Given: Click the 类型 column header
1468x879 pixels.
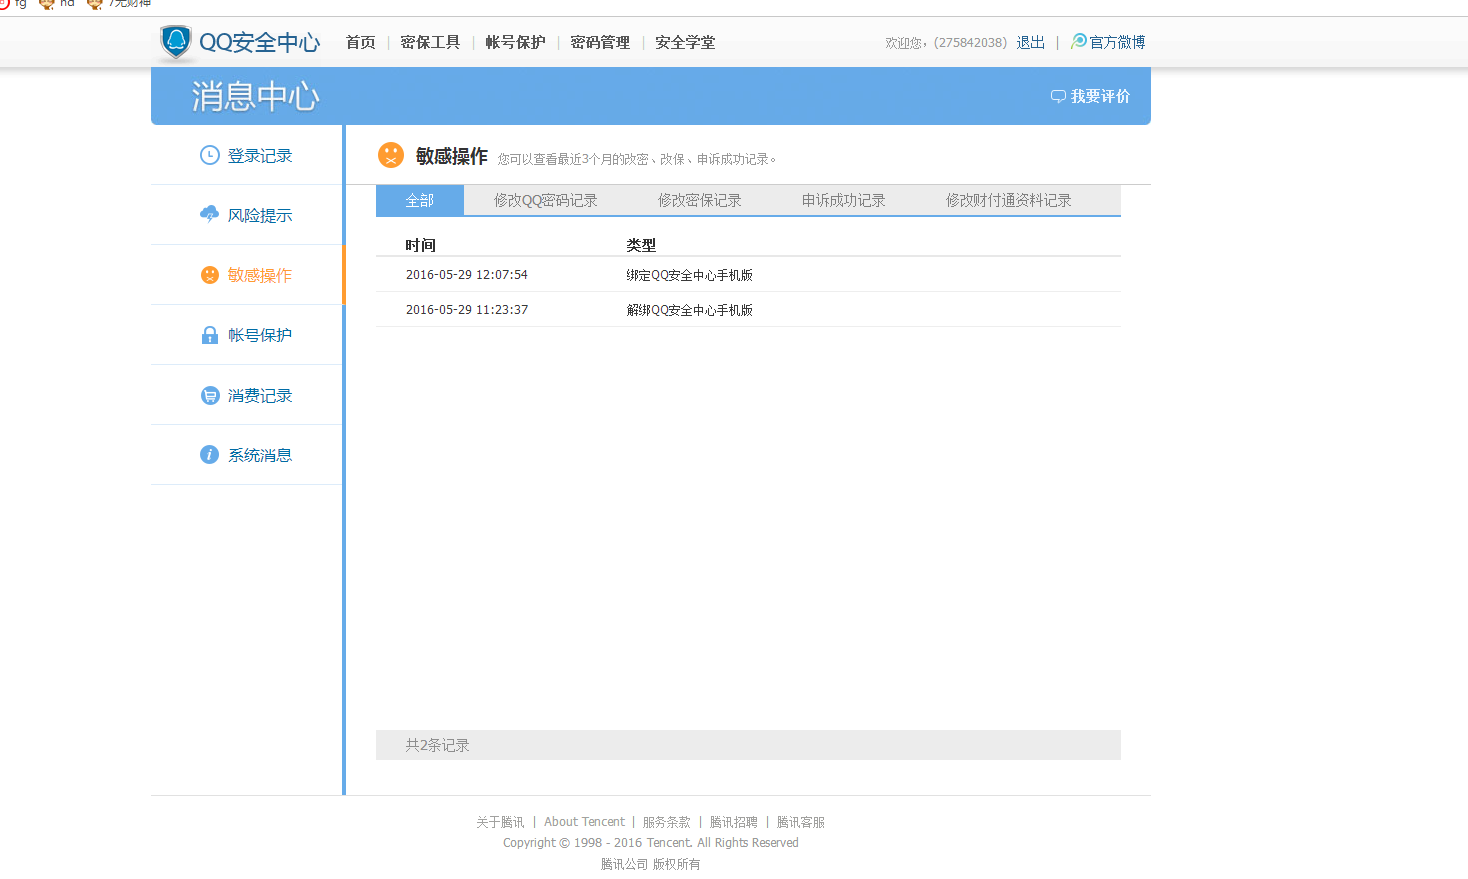Looking at the screenshot, I should pyautogui.click(x=641, y=245).
